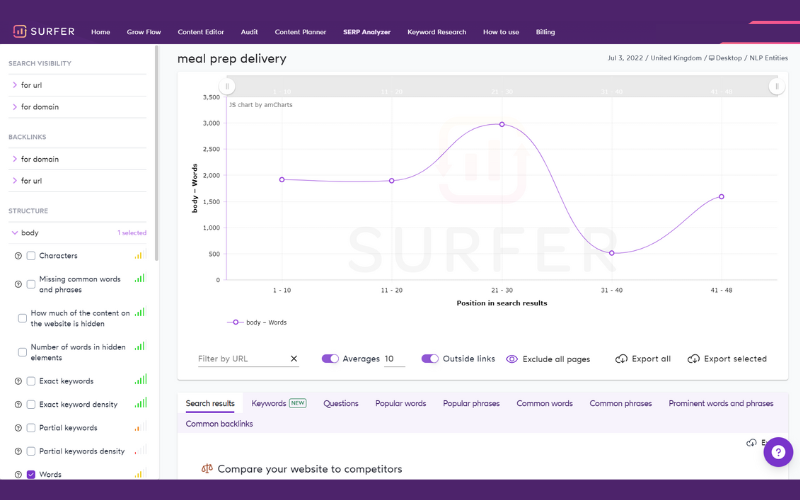Click help icon beside Partial keywords density
Viewport: 800px width, 500px height.
click(18, 452)
